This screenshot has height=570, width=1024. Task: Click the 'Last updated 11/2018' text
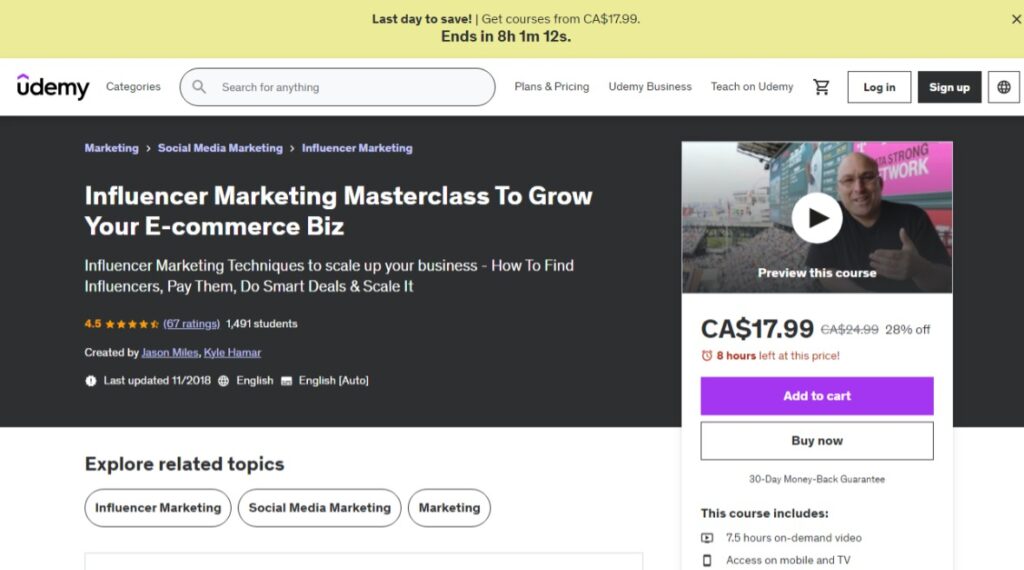coord(157,381)
